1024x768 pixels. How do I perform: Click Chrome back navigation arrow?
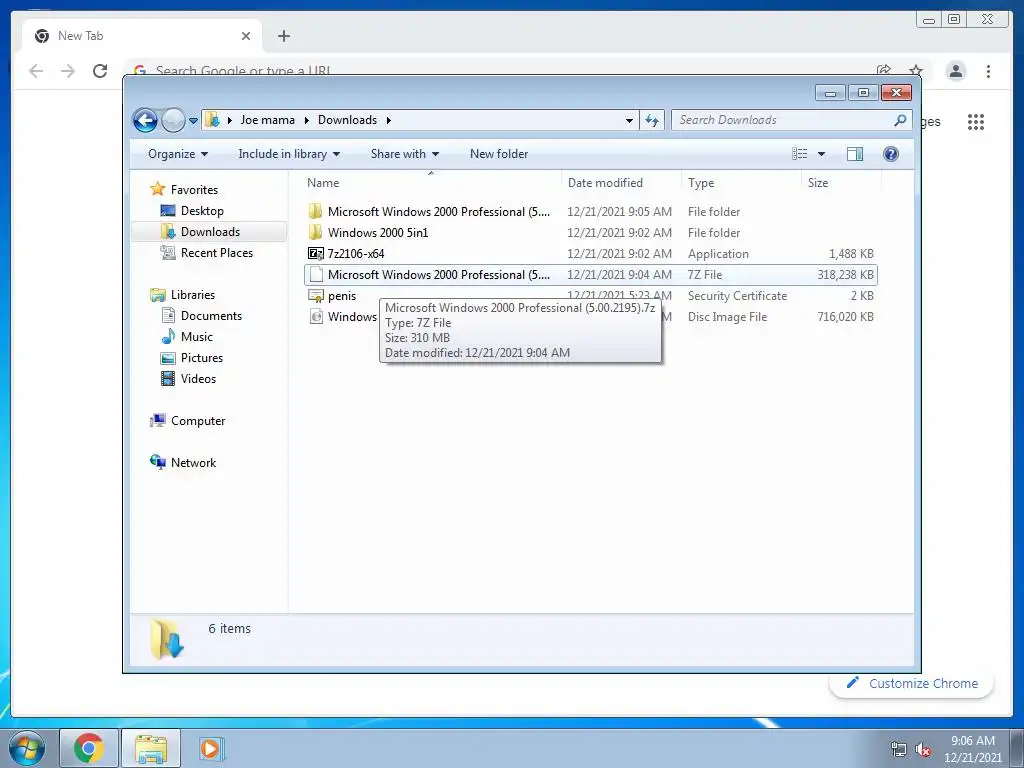36,71
